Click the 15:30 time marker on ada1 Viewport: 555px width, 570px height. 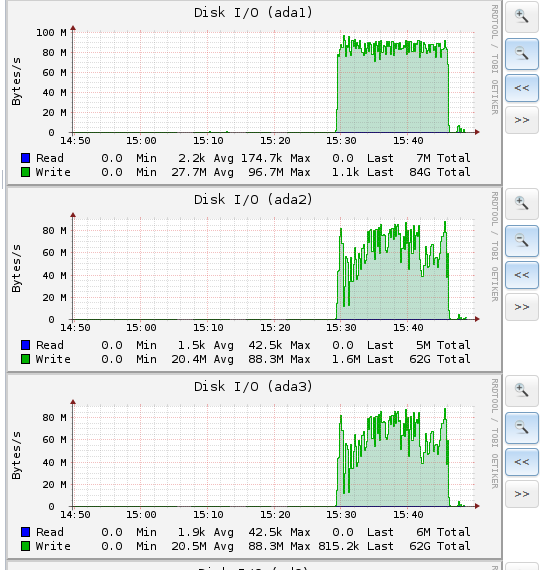pyautogui.click(x=341, y=141)
